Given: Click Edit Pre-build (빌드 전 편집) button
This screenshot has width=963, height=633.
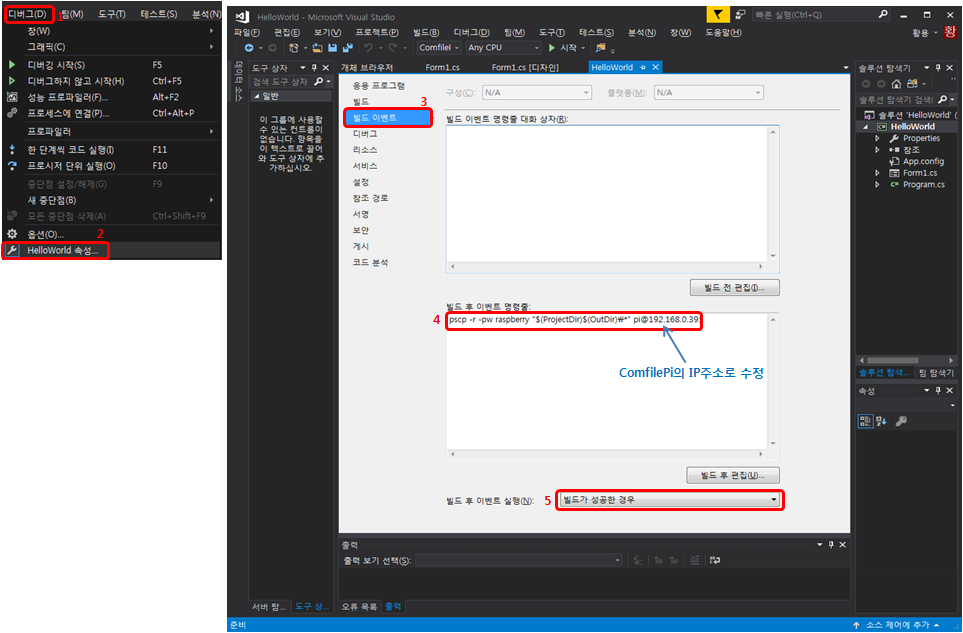Looking at the screenshot, I should click(734, 288).
